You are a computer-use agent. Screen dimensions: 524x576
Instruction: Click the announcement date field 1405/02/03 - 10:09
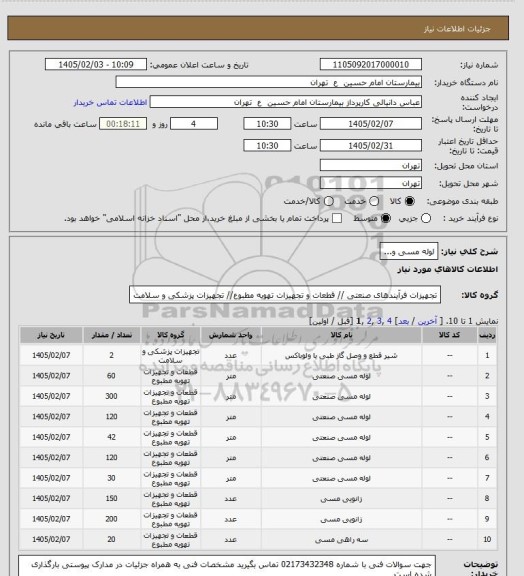[x=96, y=64]
